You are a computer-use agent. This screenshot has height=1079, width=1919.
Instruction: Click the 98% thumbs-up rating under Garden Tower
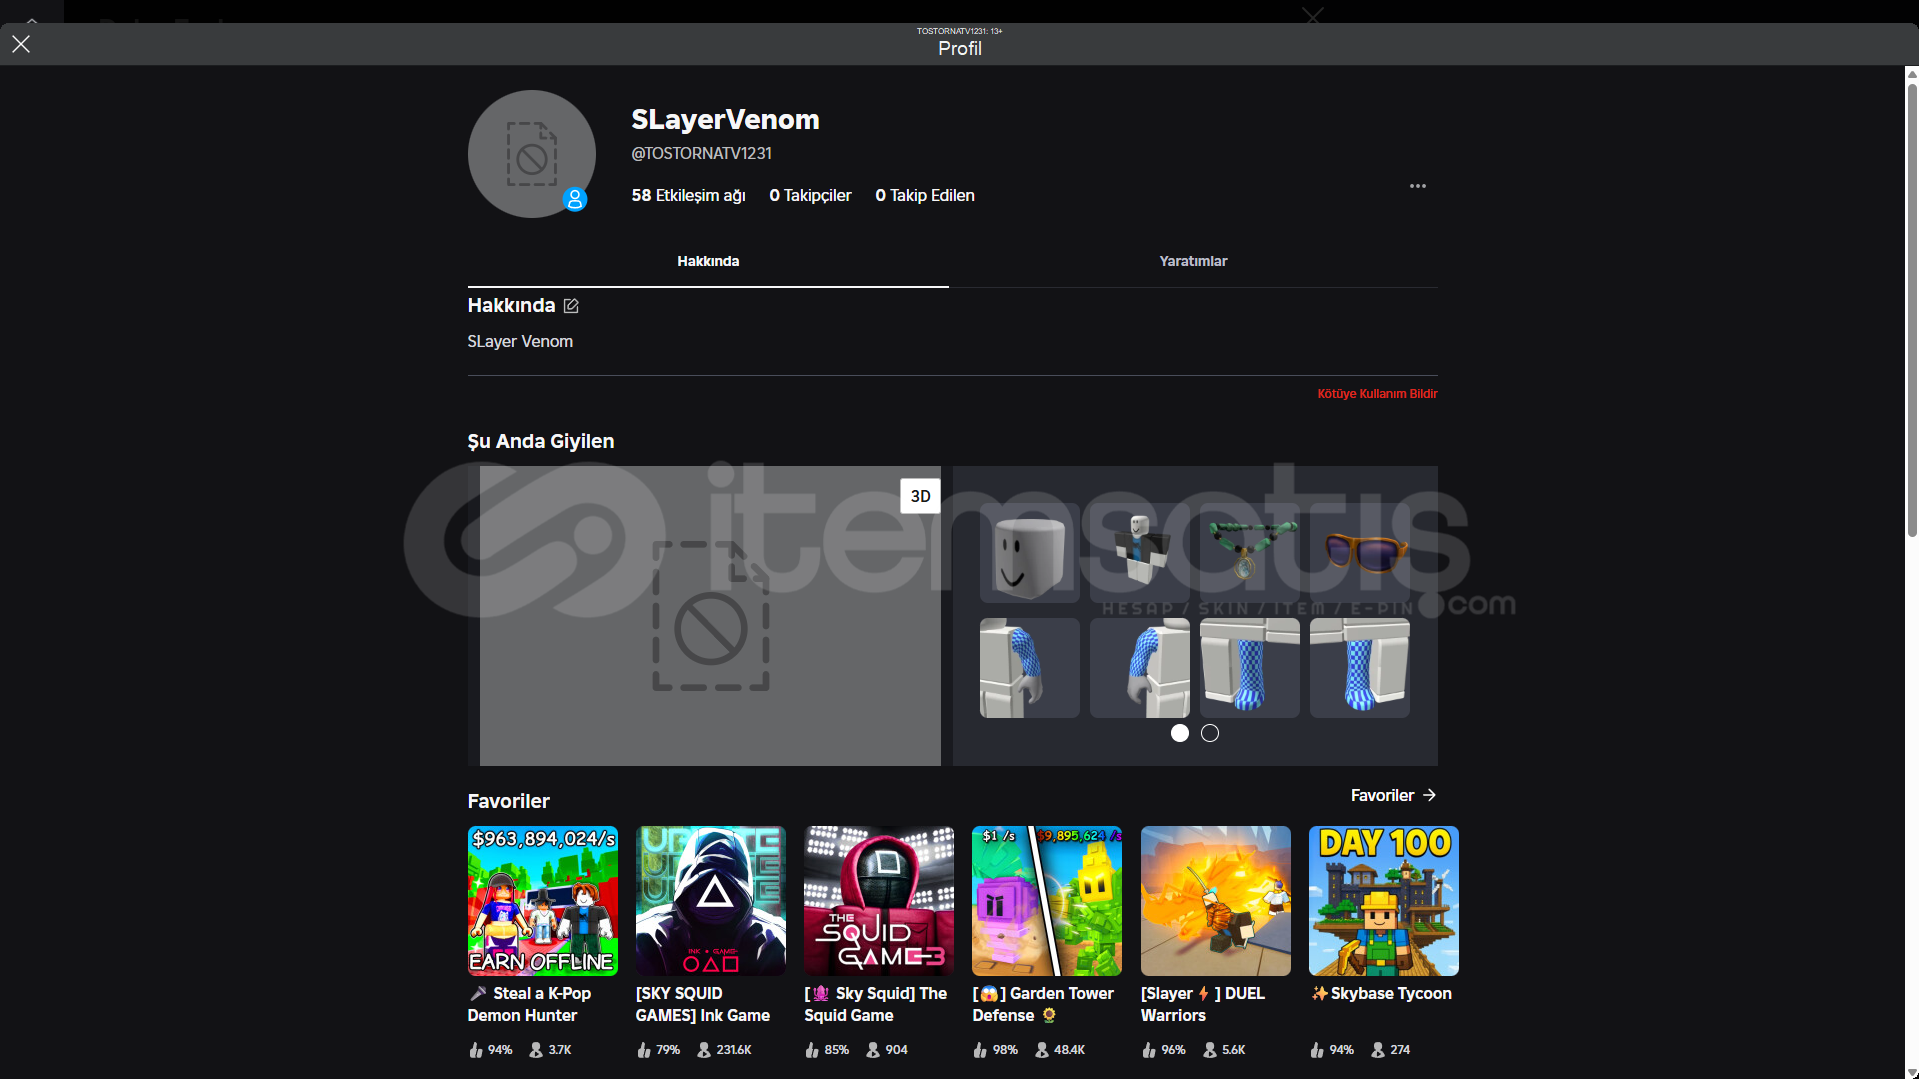(x=995, y=1050)
